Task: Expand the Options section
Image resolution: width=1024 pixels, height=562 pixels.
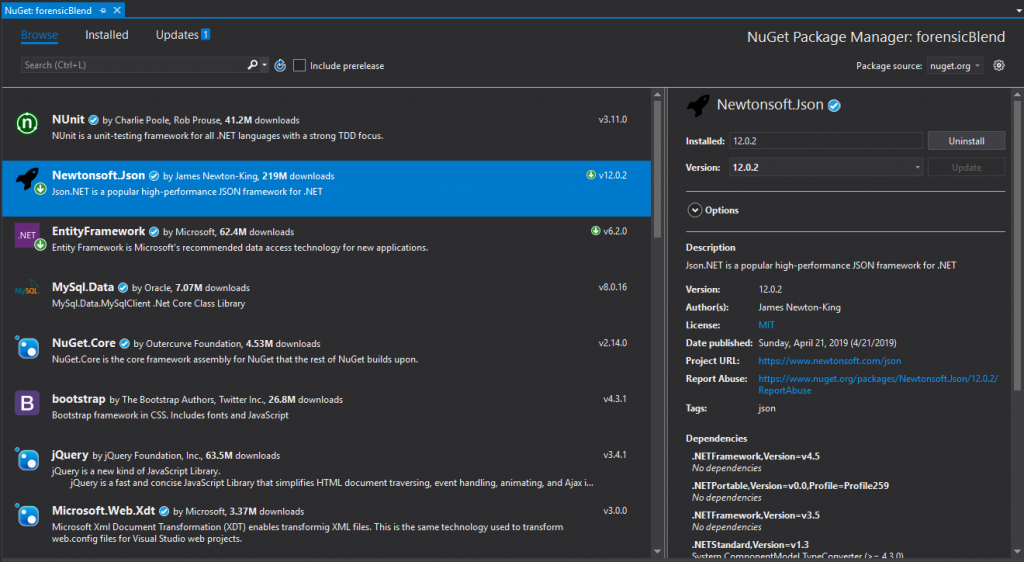Action: tap(695, 210)
